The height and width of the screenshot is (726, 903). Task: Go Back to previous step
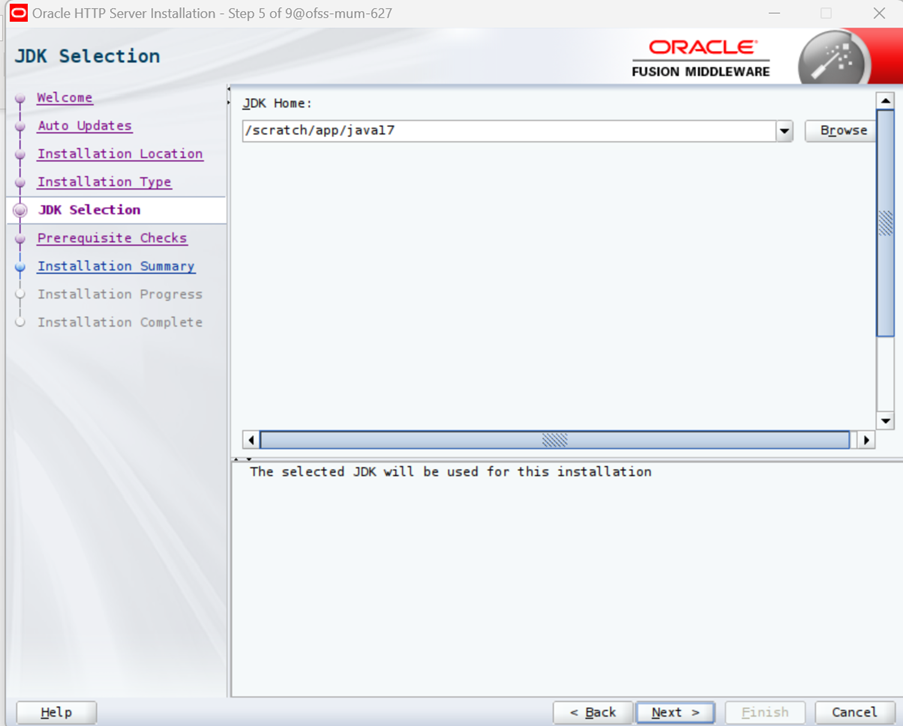tap(593, 713)
